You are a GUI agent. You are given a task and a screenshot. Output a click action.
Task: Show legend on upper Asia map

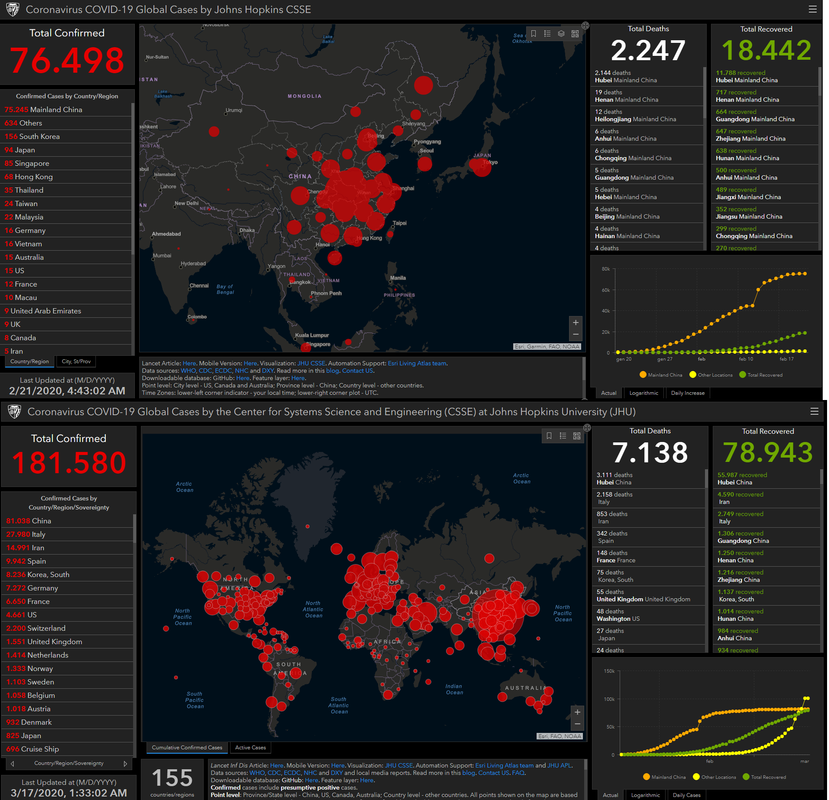[x=547, y=34]
